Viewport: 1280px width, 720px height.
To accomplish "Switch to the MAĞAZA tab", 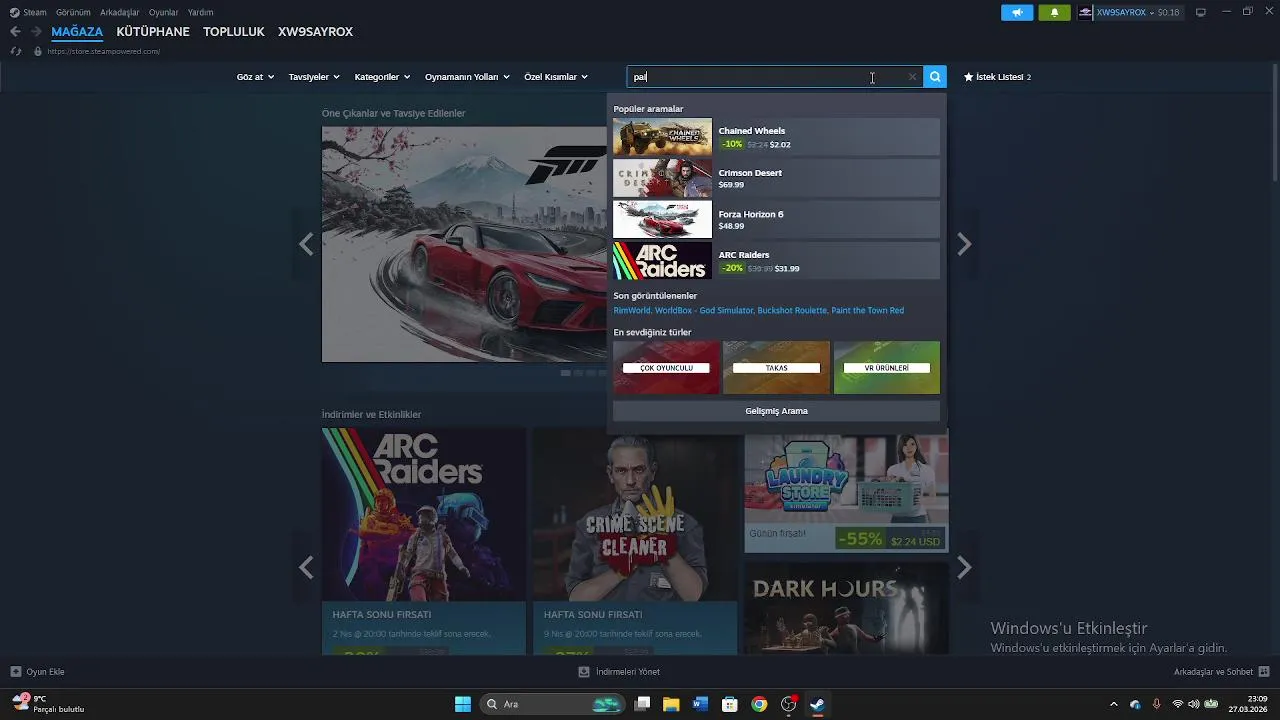I will click(77, 32).
